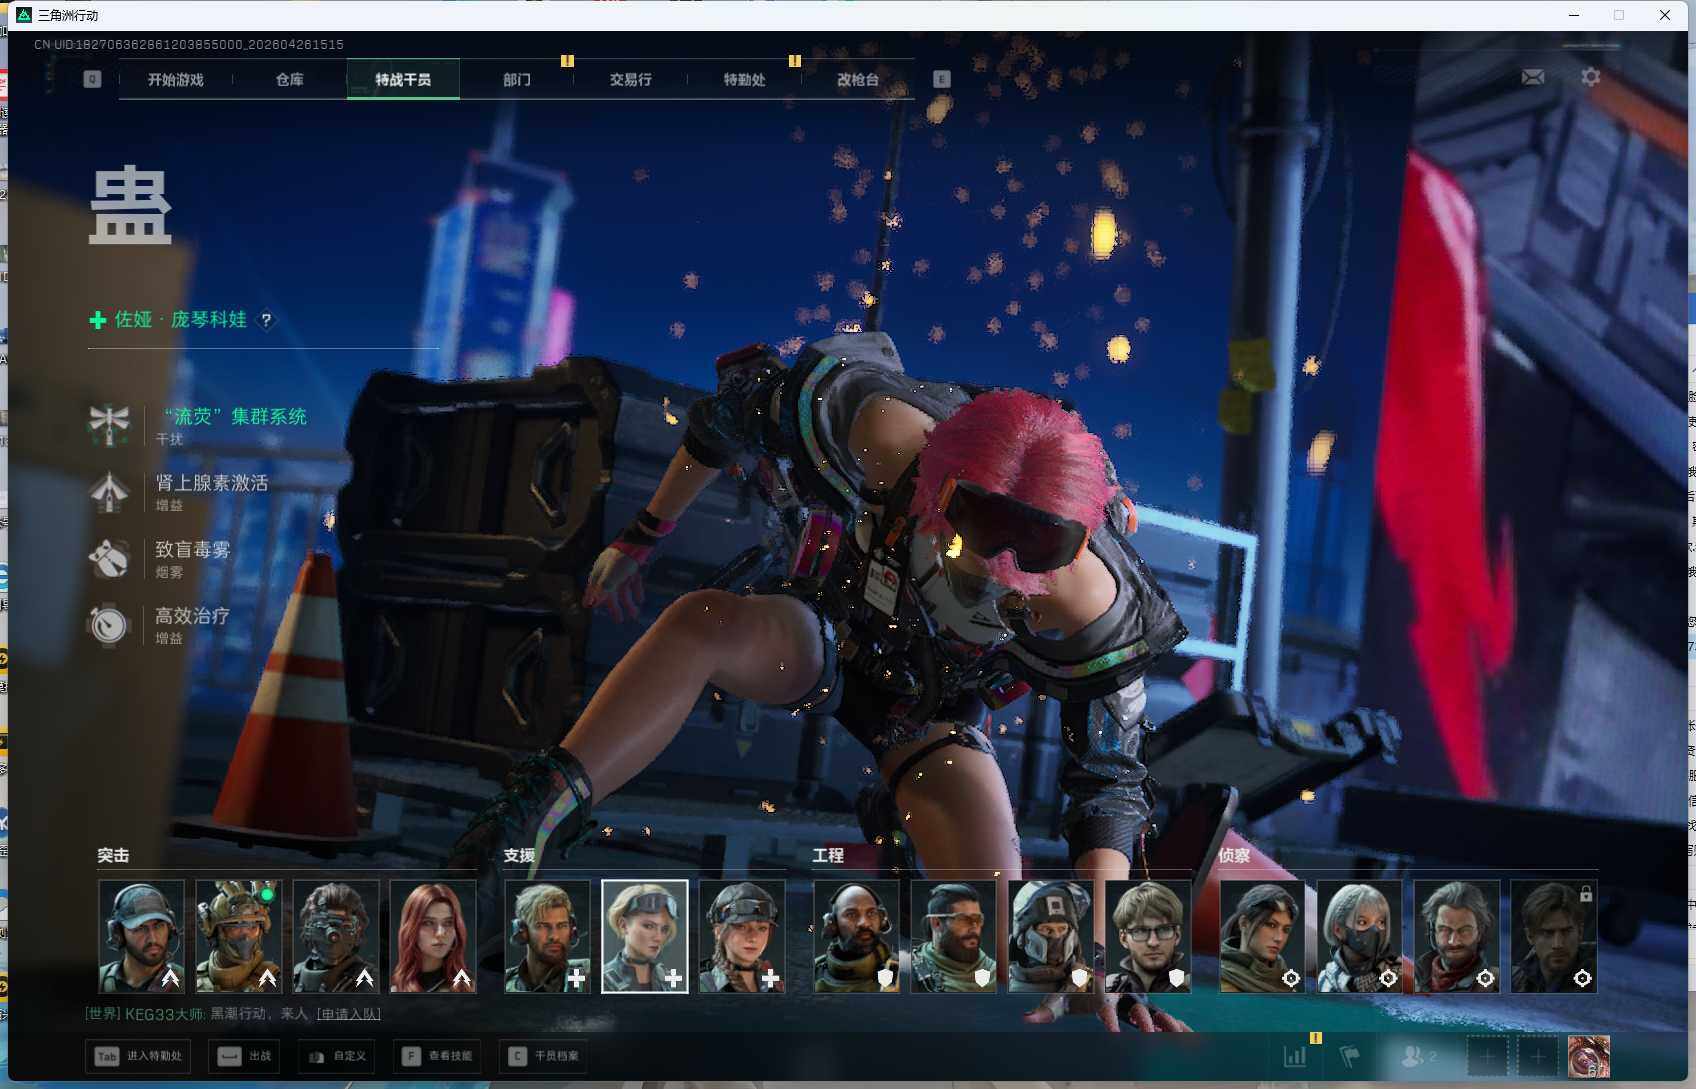Open the 交易行 tab
Screen dimensions: 1696x1089
pyautogui.click(x=631, y=80)
